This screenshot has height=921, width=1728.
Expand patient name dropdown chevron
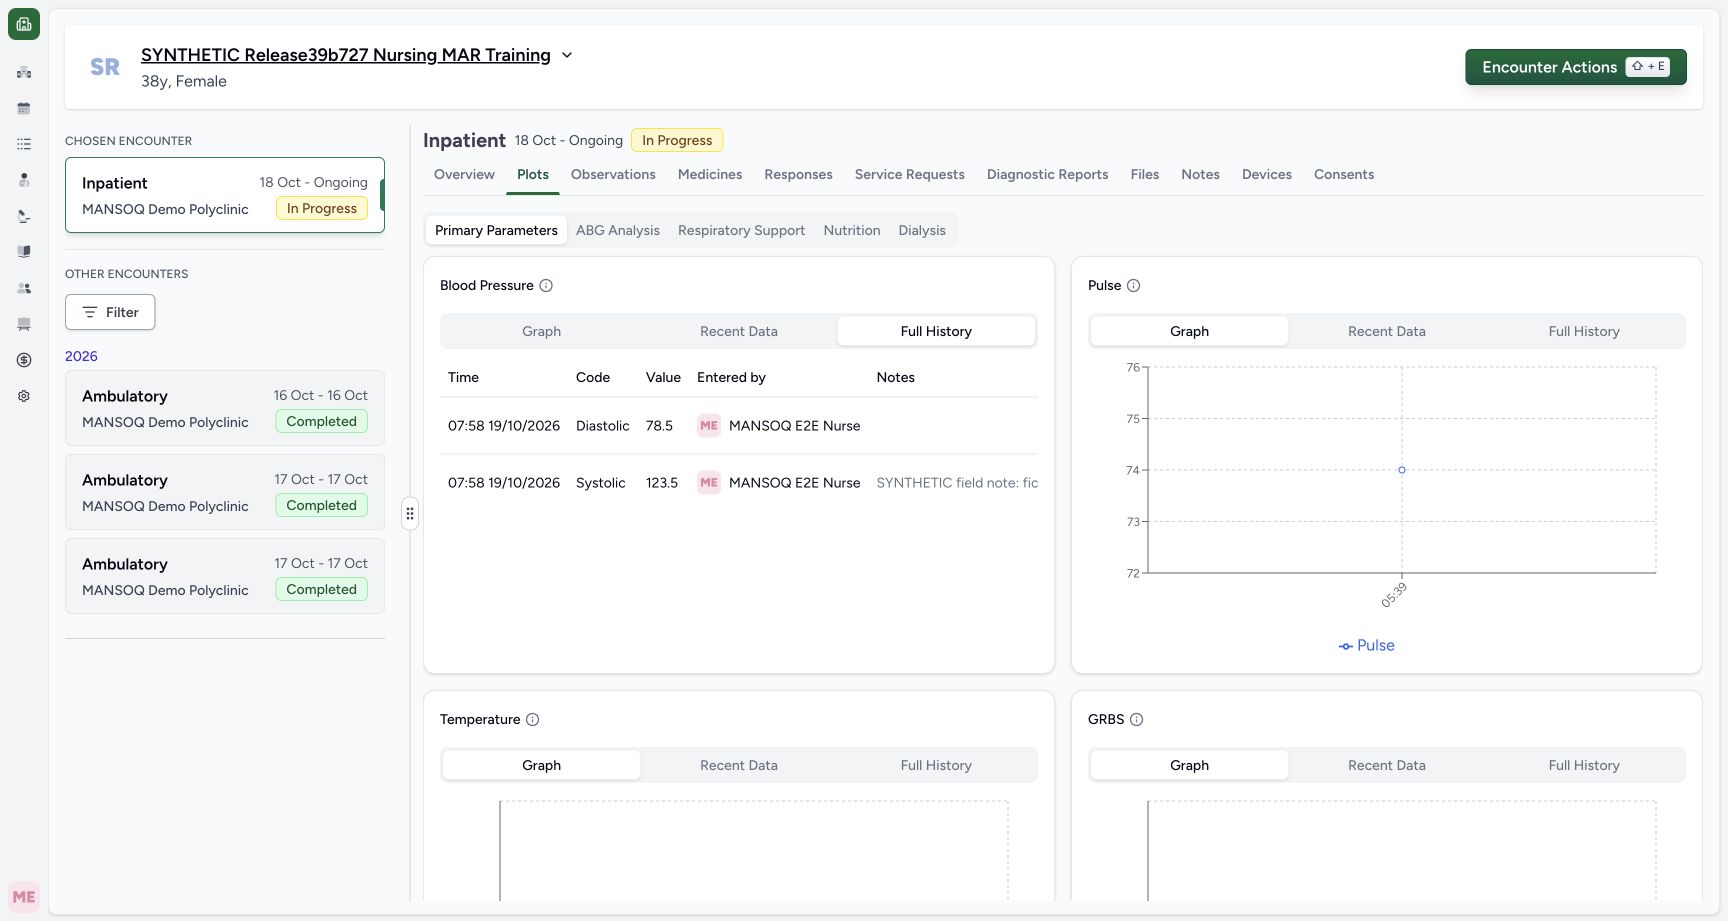coord(567,55)
